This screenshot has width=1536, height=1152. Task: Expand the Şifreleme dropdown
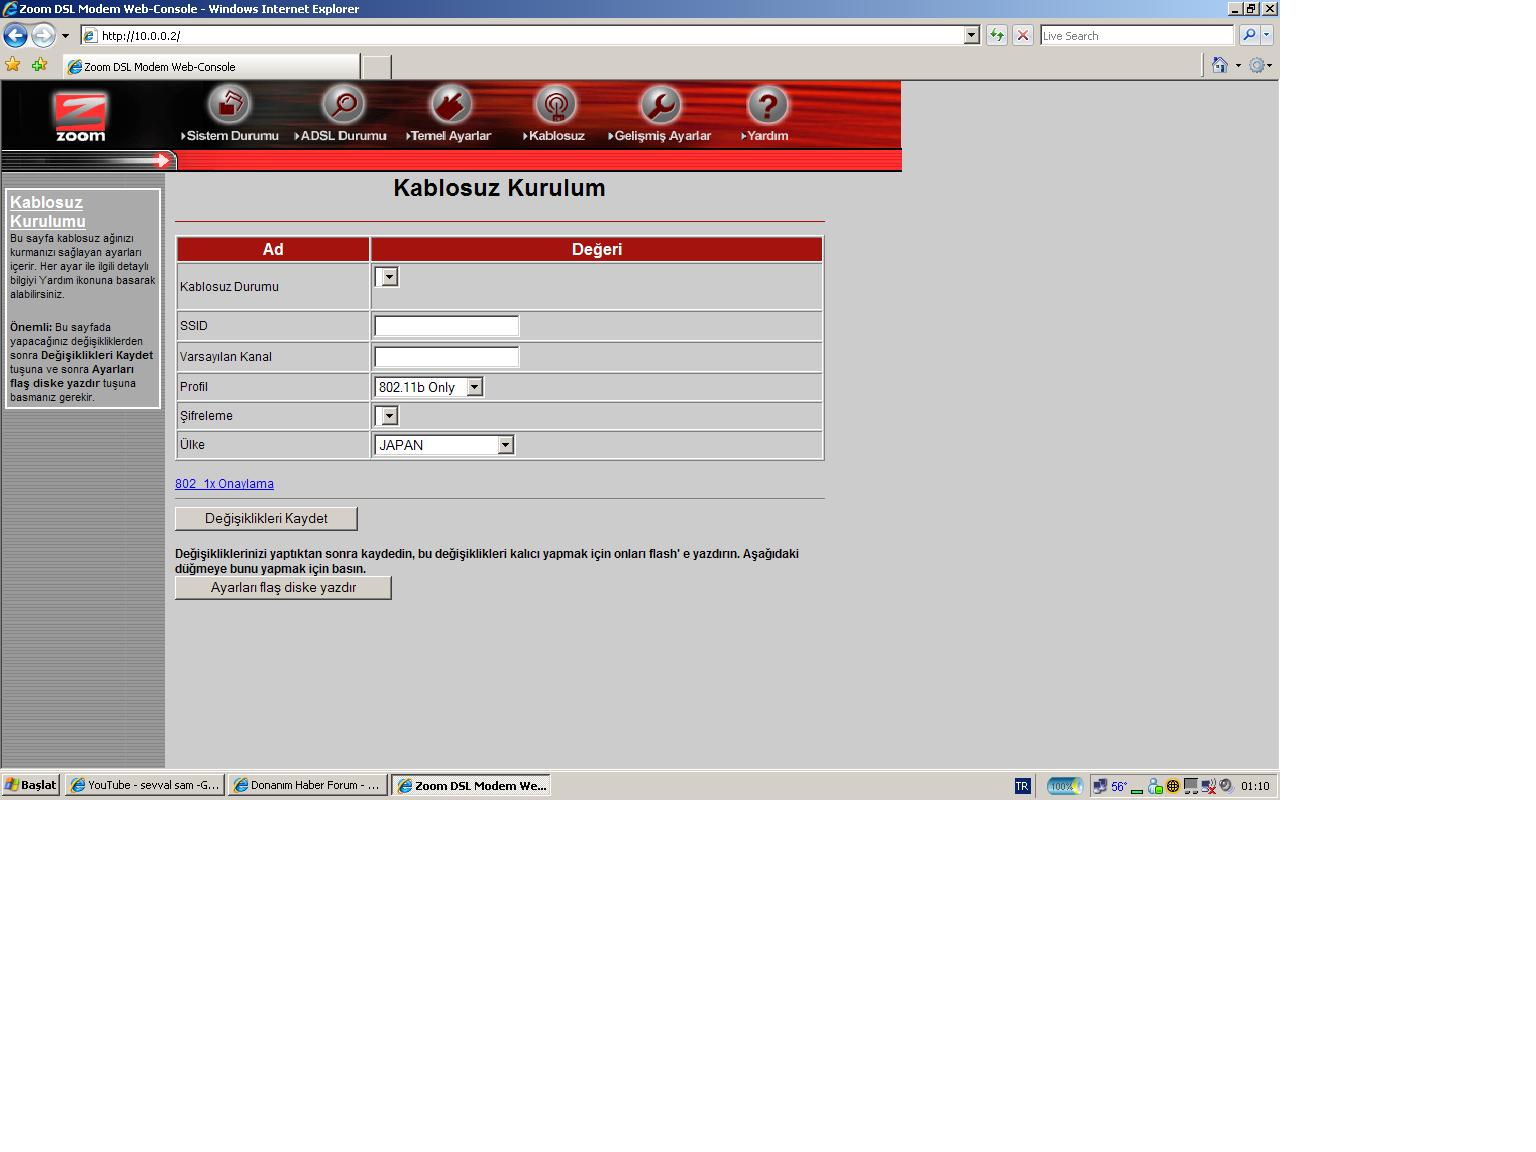click(390, 416)
